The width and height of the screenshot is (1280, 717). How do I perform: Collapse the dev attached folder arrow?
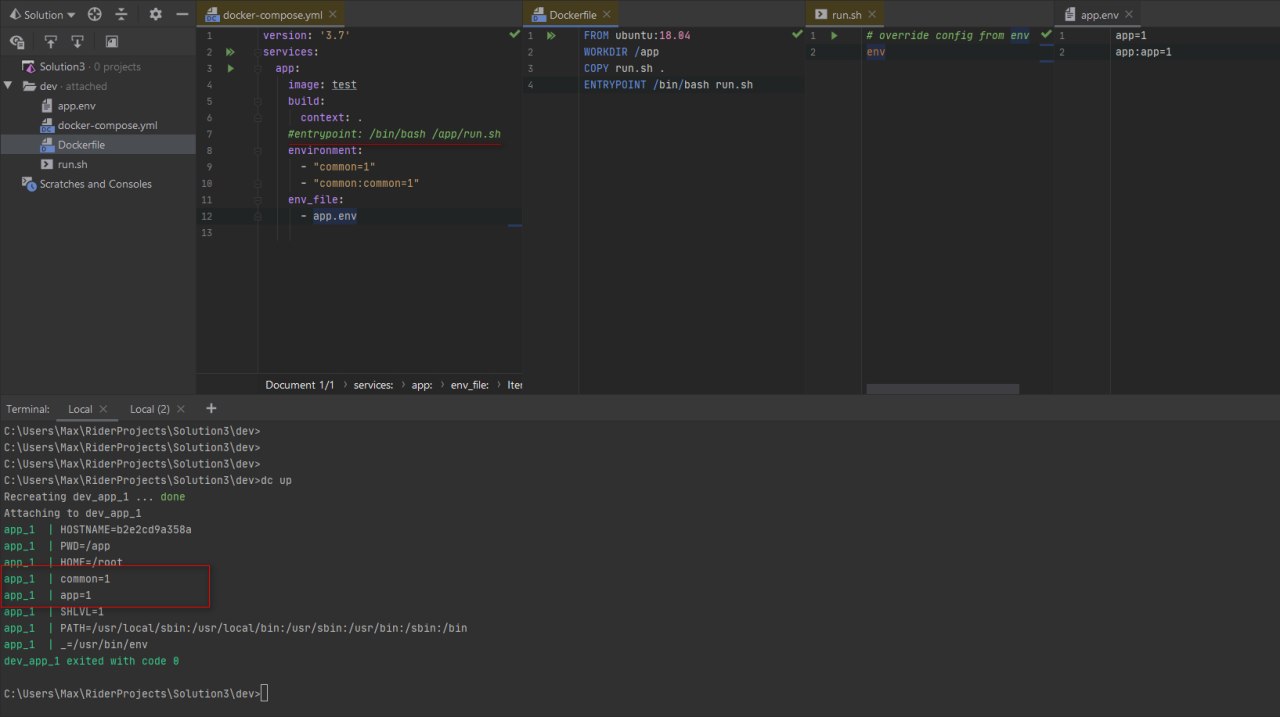(8, 86)
